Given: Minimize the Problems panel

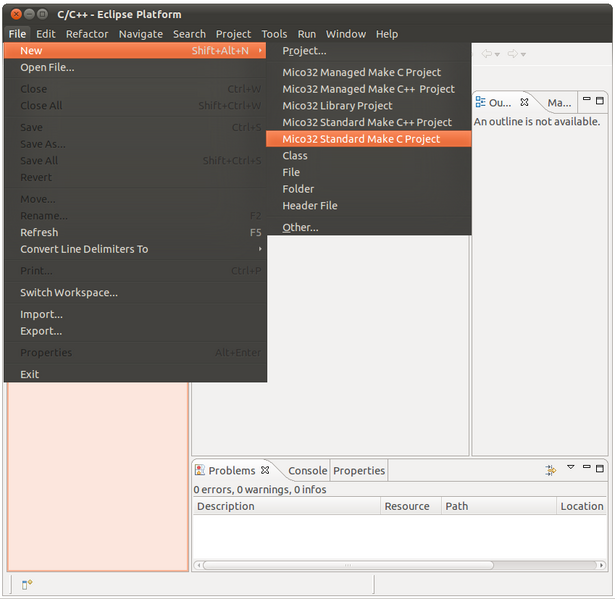Looking at the screenshot, I should (x=586, y=467).
